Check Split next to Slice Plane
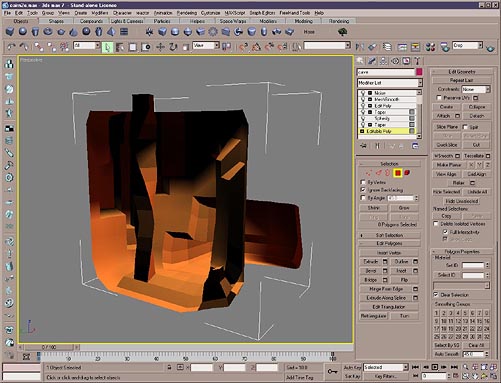The image size is (501, 383). 465,127
